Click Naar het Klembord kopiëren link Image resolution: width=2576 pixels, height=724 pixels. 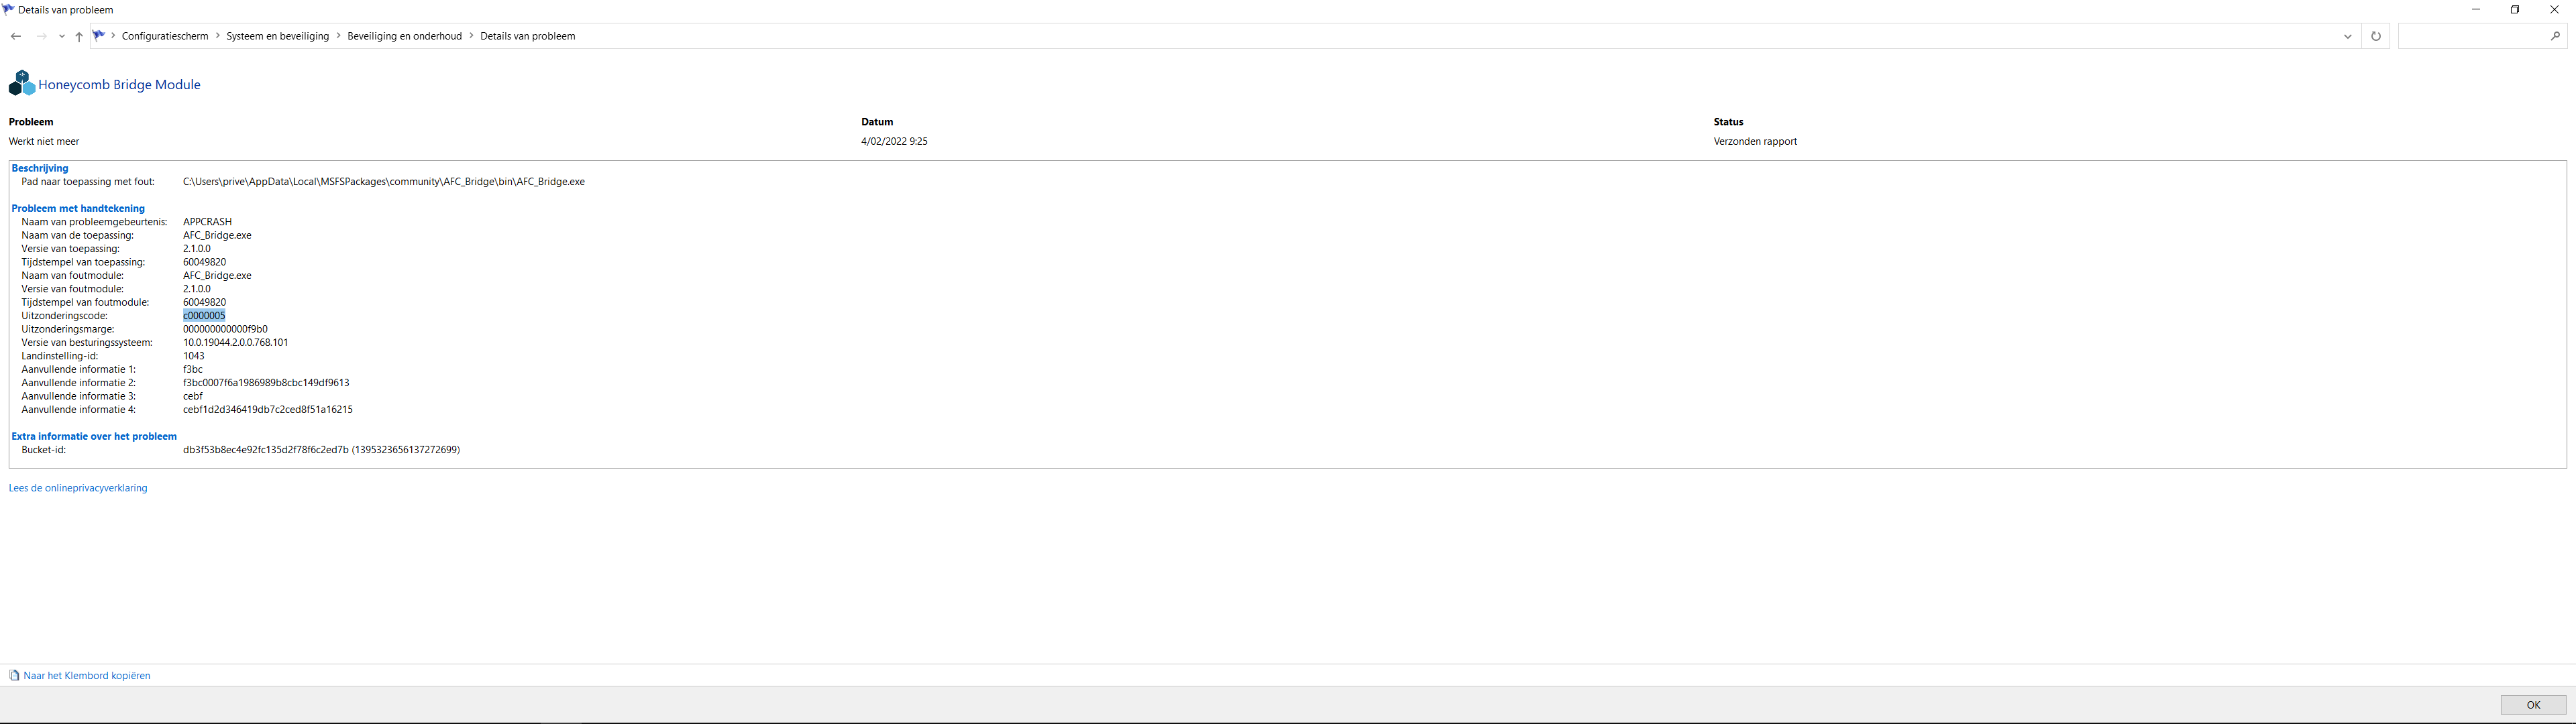click(x=87, y=676)
